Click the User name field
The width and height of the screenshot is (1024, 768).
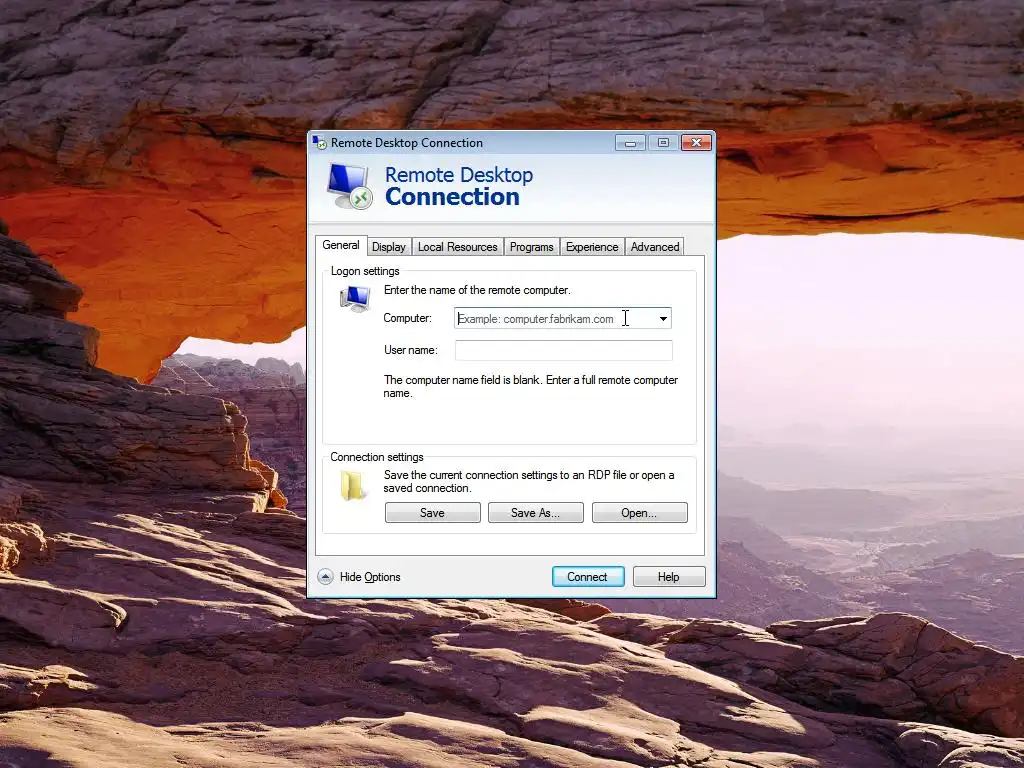[x=564, y=350]
